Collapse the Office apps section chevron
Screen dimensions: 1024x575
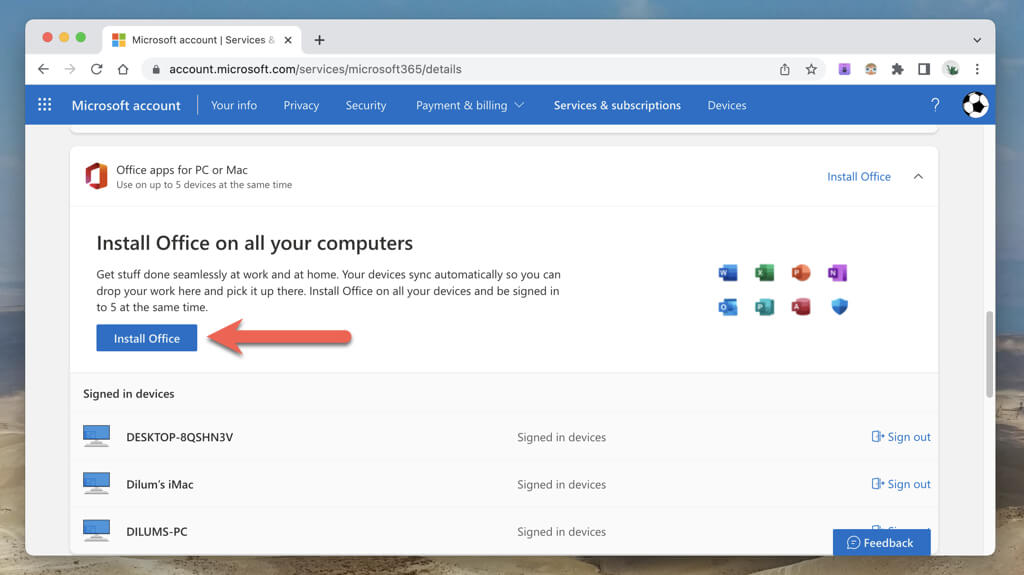(x=918, y=176)
